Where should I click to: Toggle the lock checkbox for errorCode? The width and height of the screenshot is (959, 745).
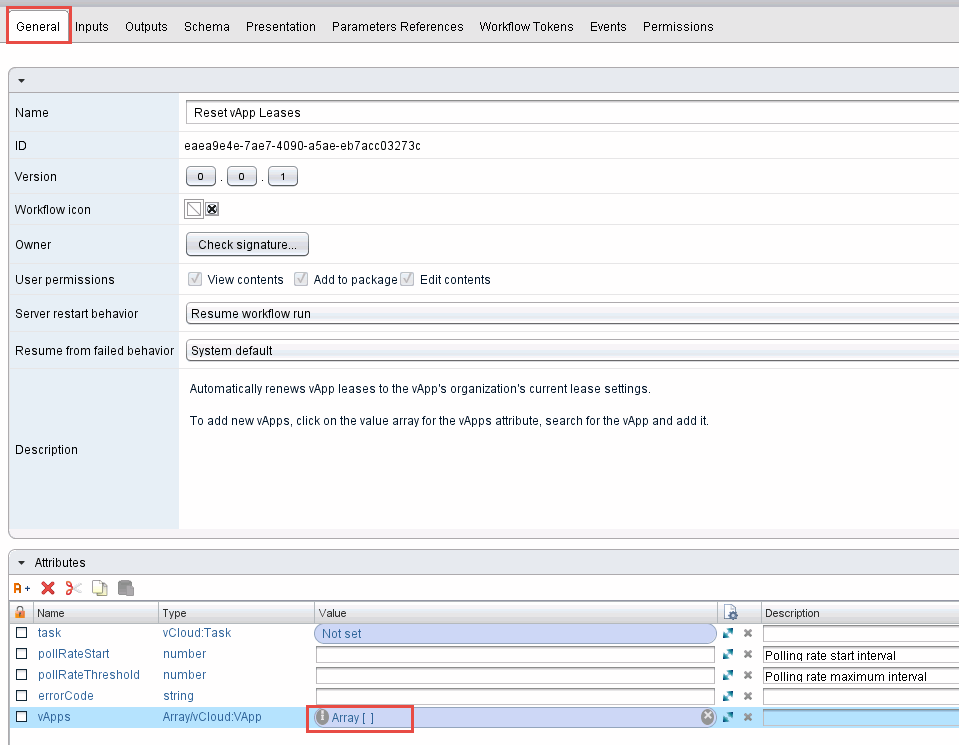point(21,696)
